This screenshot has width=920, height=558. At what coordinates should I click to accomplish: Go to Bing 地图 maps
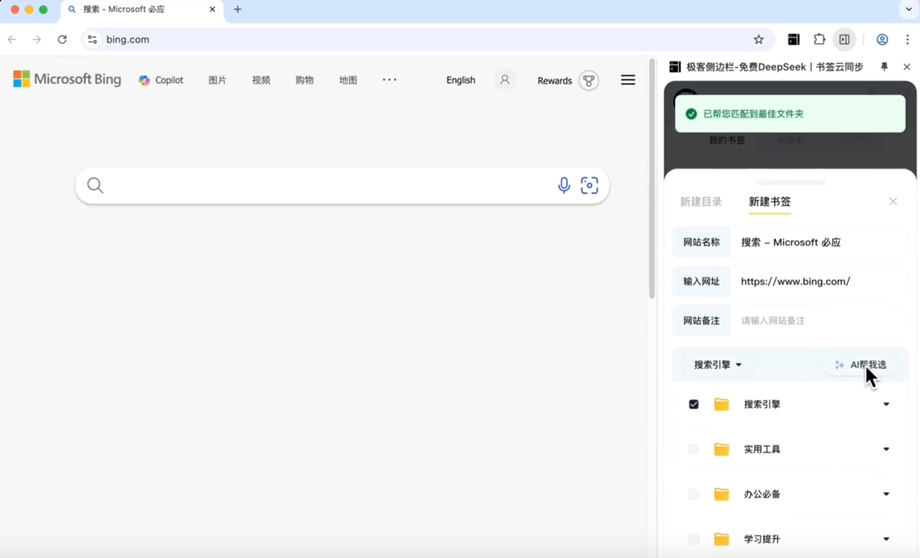click(x=348, y=80)
